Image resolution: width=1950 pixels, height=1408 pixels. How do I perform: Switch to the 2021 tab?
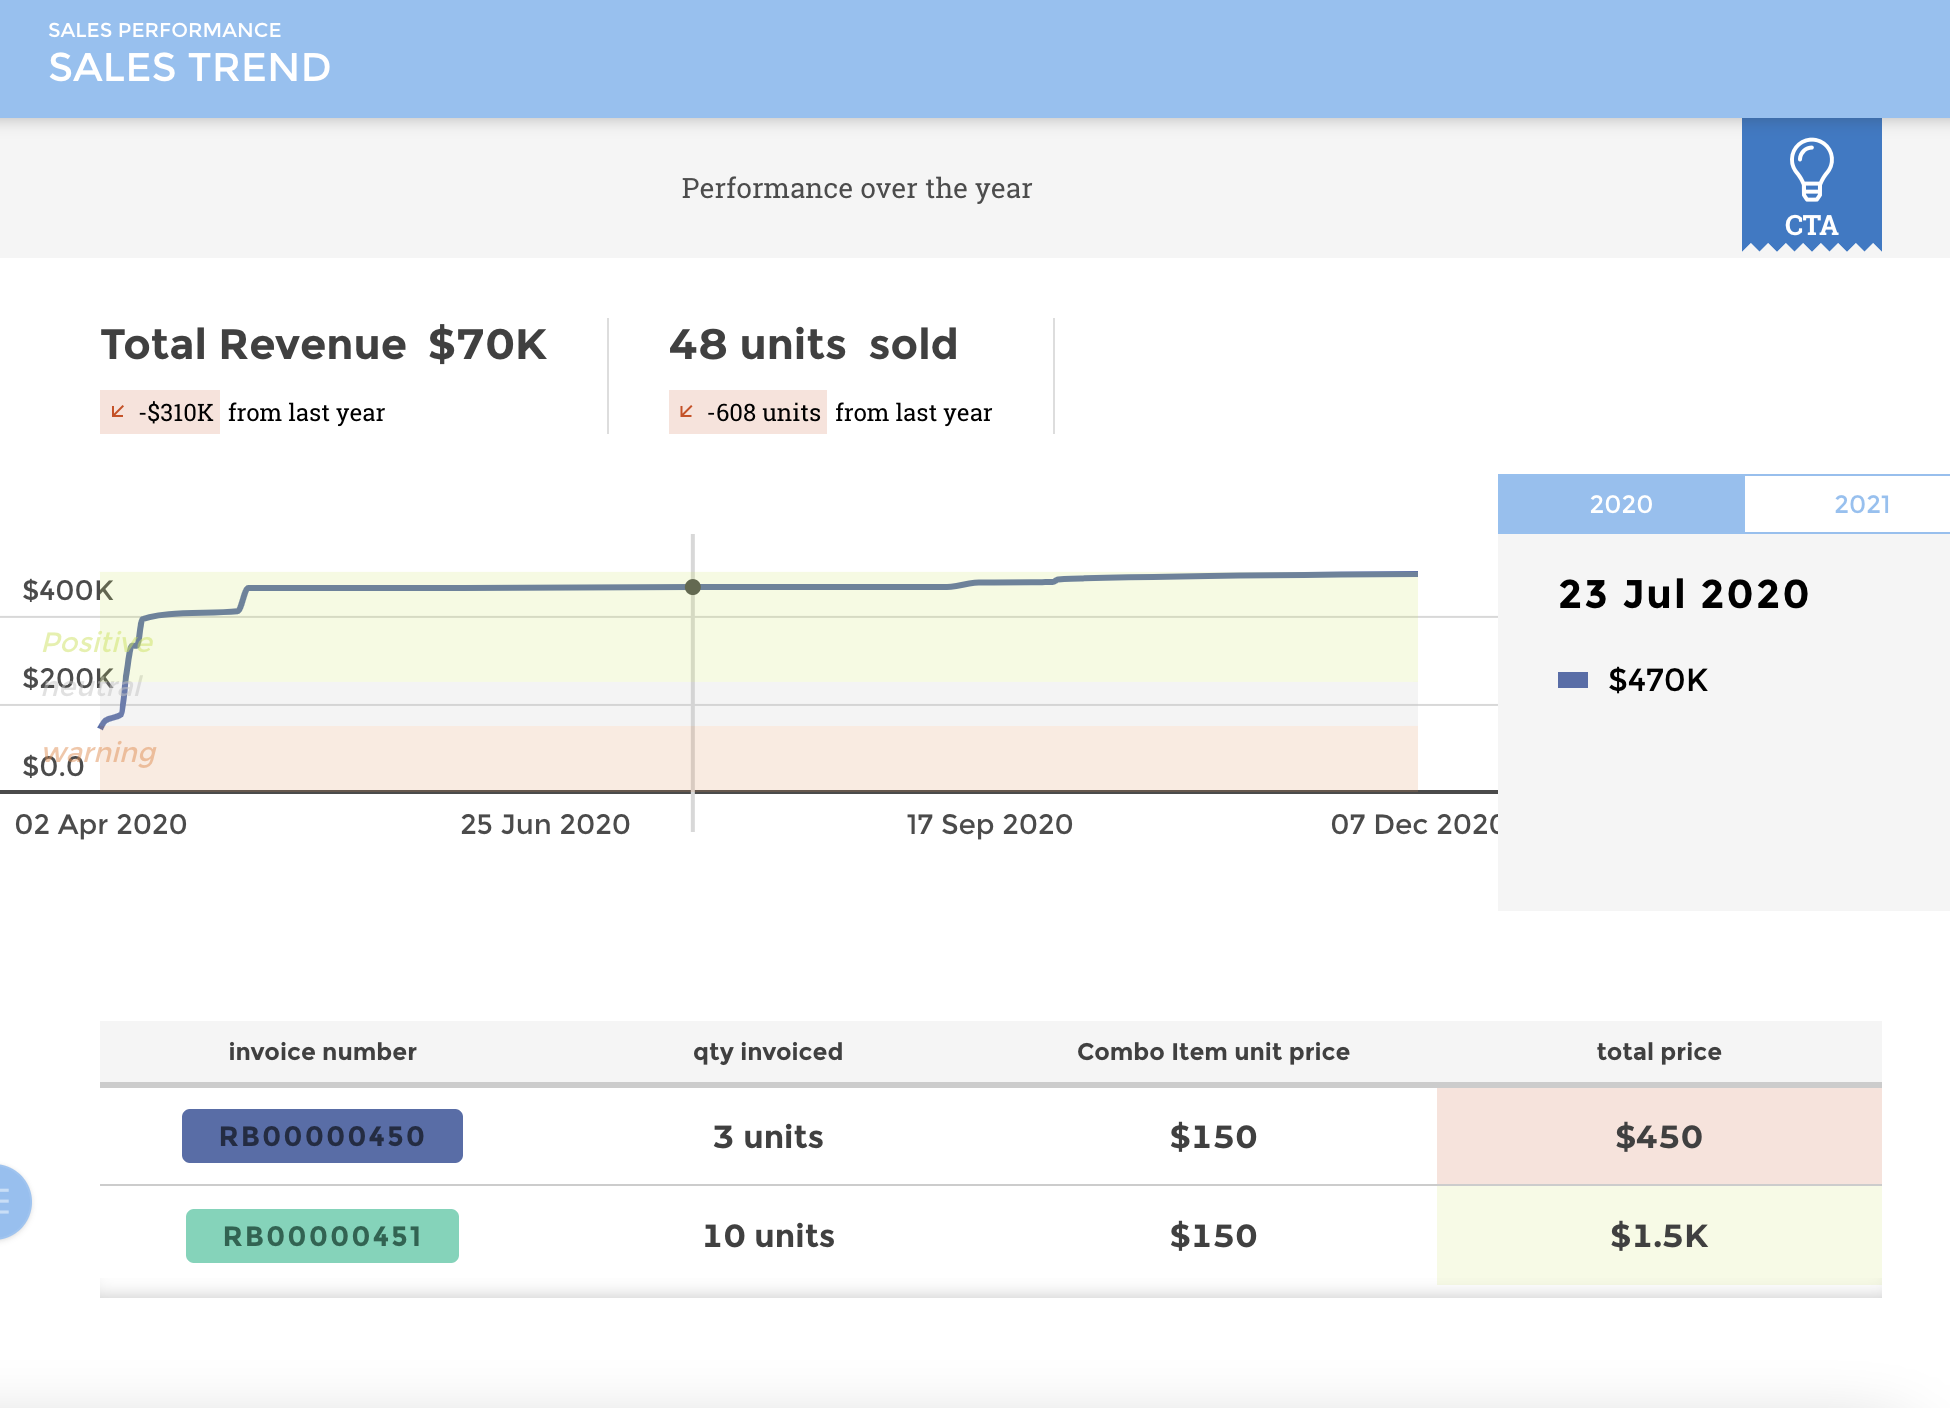click(1861, 504)
